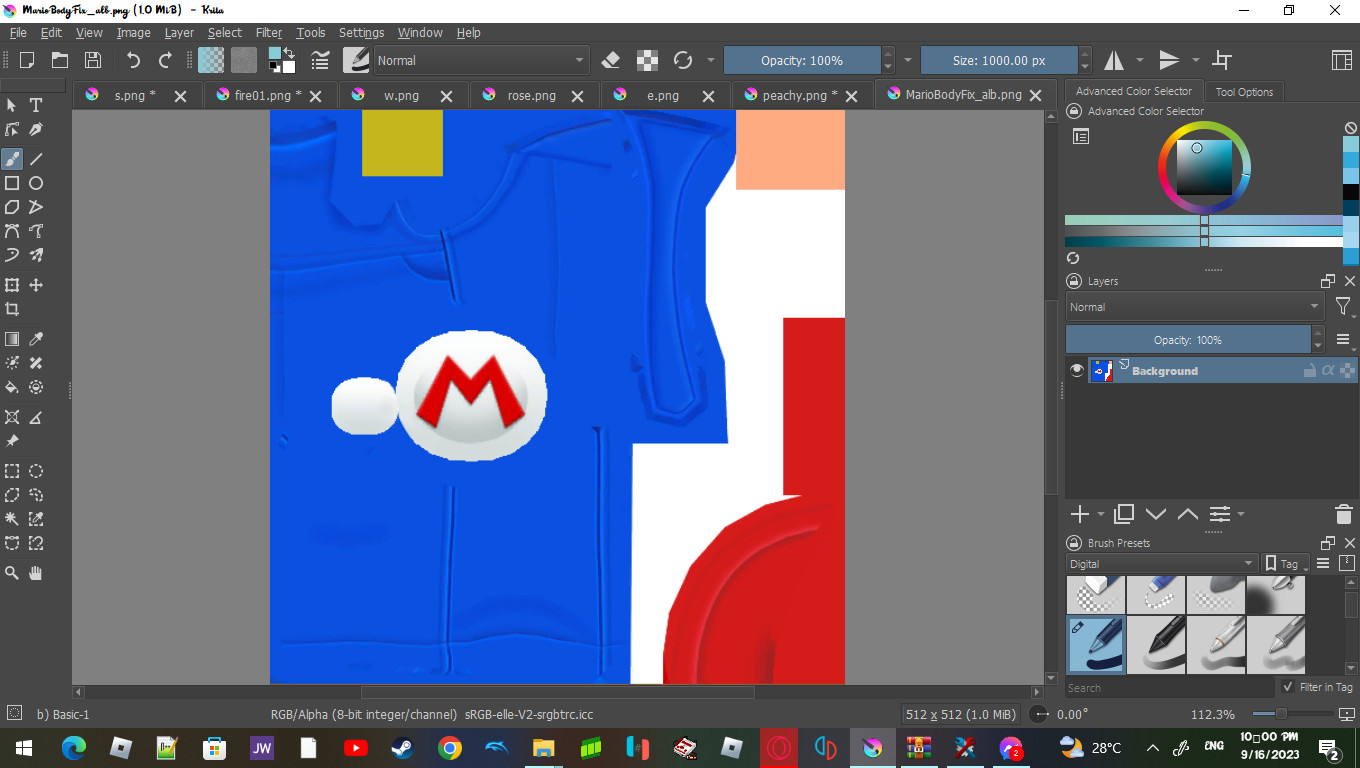Uncheck Filter in Tag

point(1289,687)
